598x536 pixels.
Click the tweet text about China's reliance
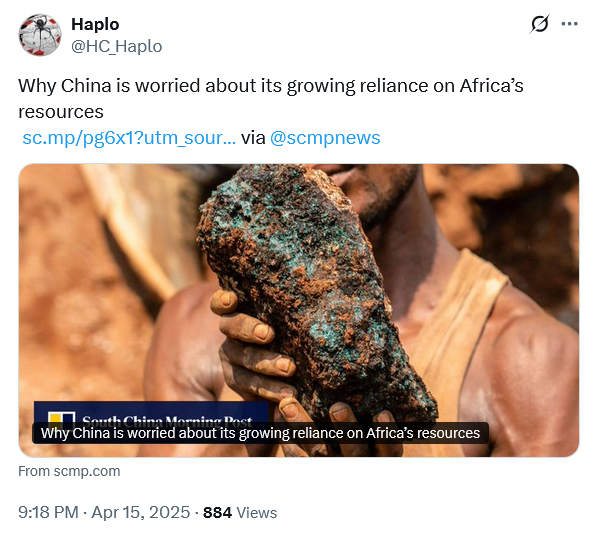[x=271, y=98]
